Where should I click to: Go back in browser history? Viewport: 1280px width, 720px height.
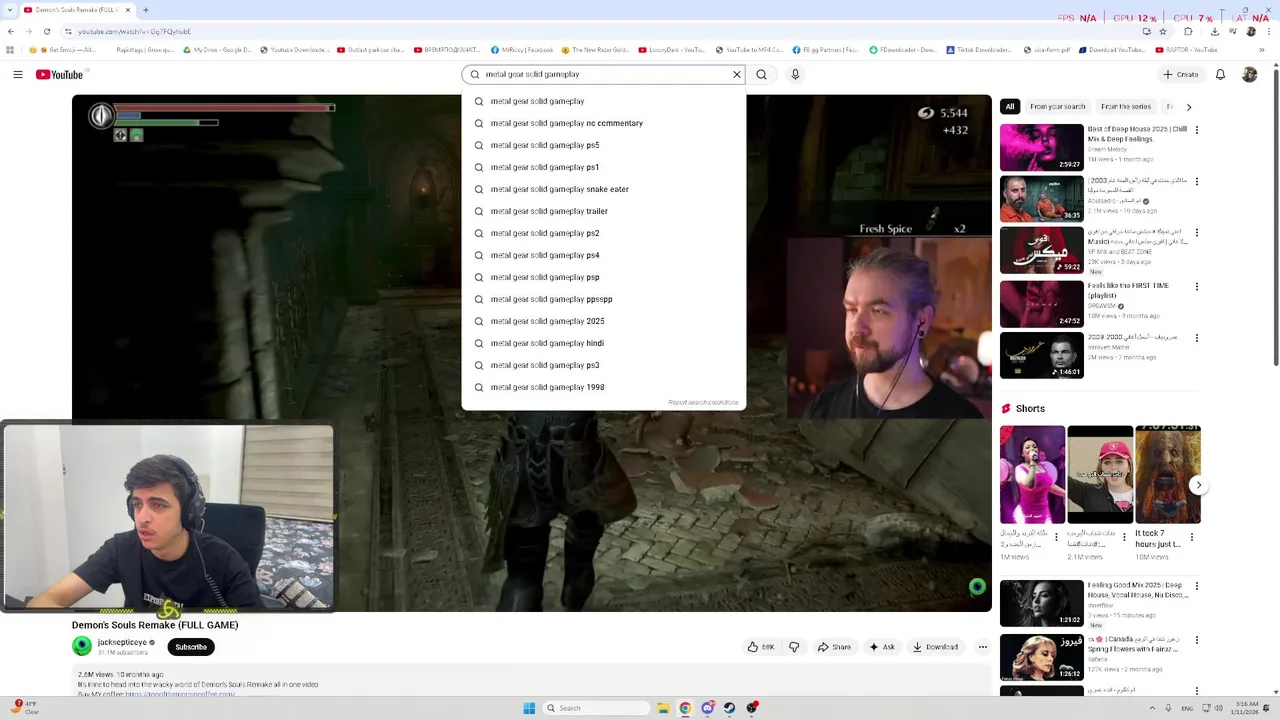(10, 31)
